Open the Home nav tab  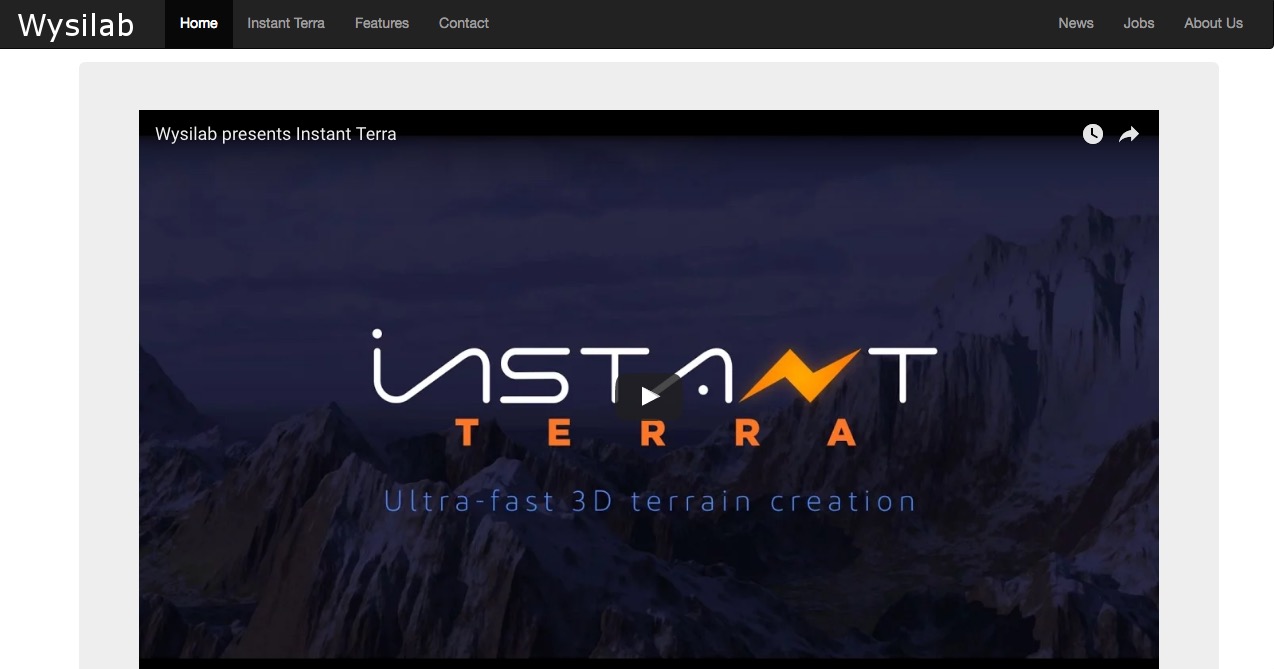[199, 23]
